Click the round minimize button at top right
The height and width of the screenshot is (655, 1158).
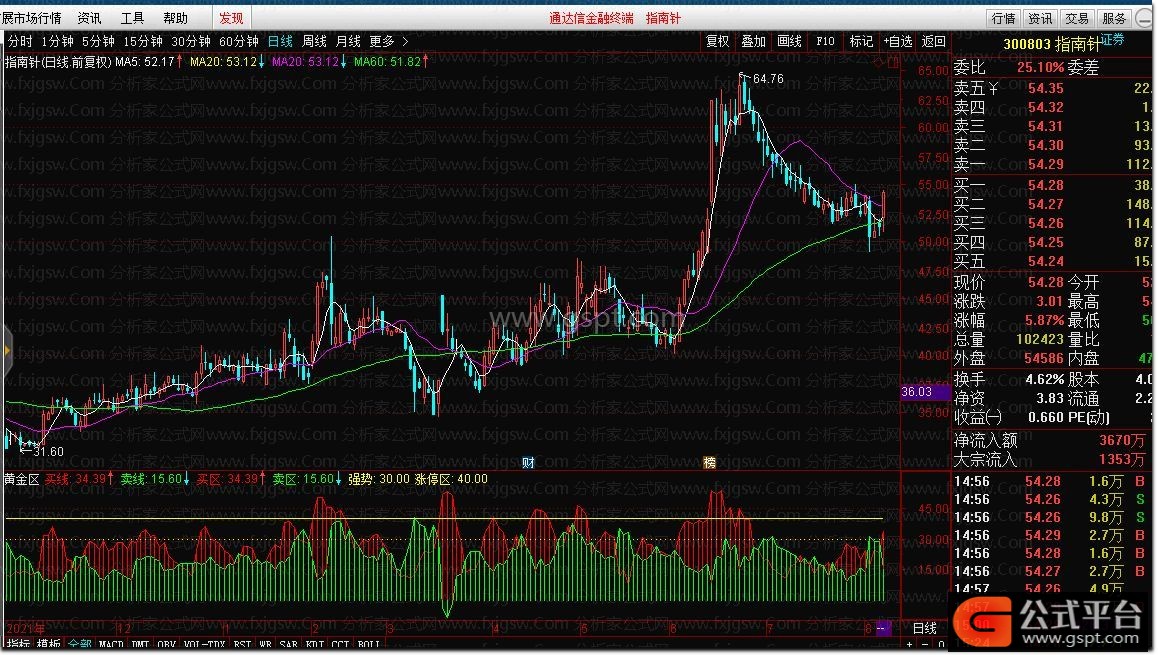(1144, 18)
